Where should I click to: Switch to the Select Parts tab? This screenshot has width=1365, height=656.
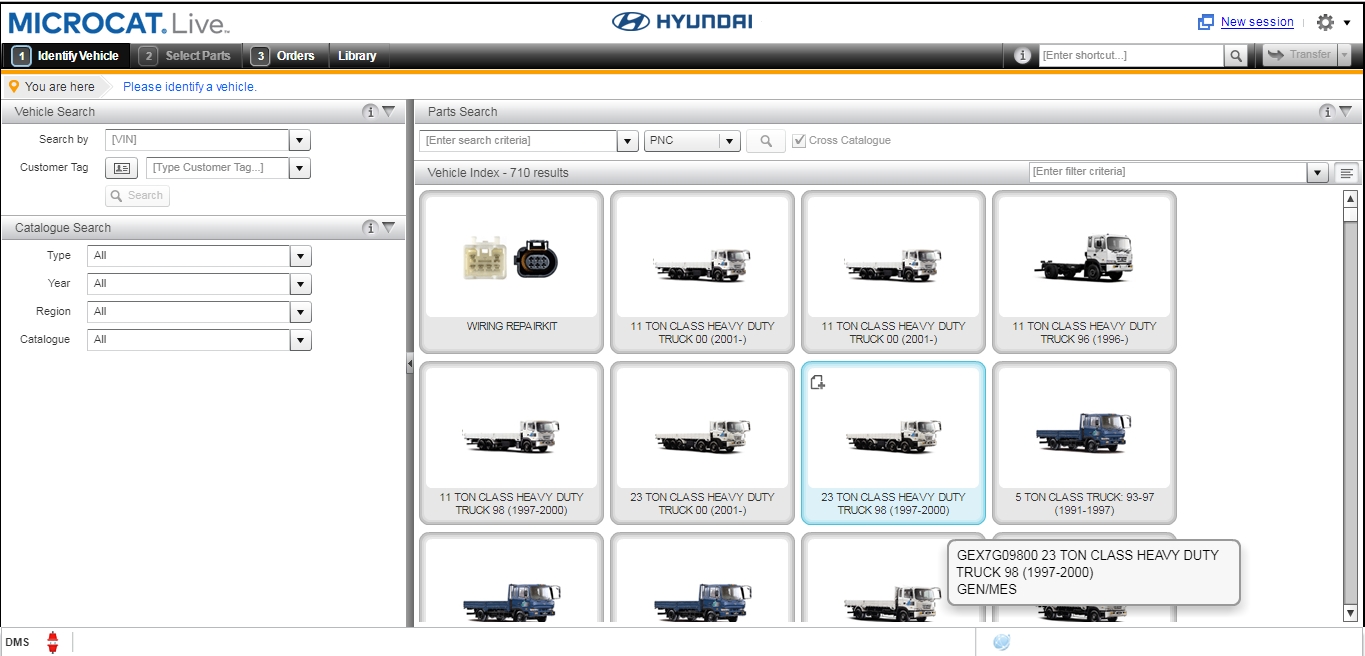click(x=186, y=56)
